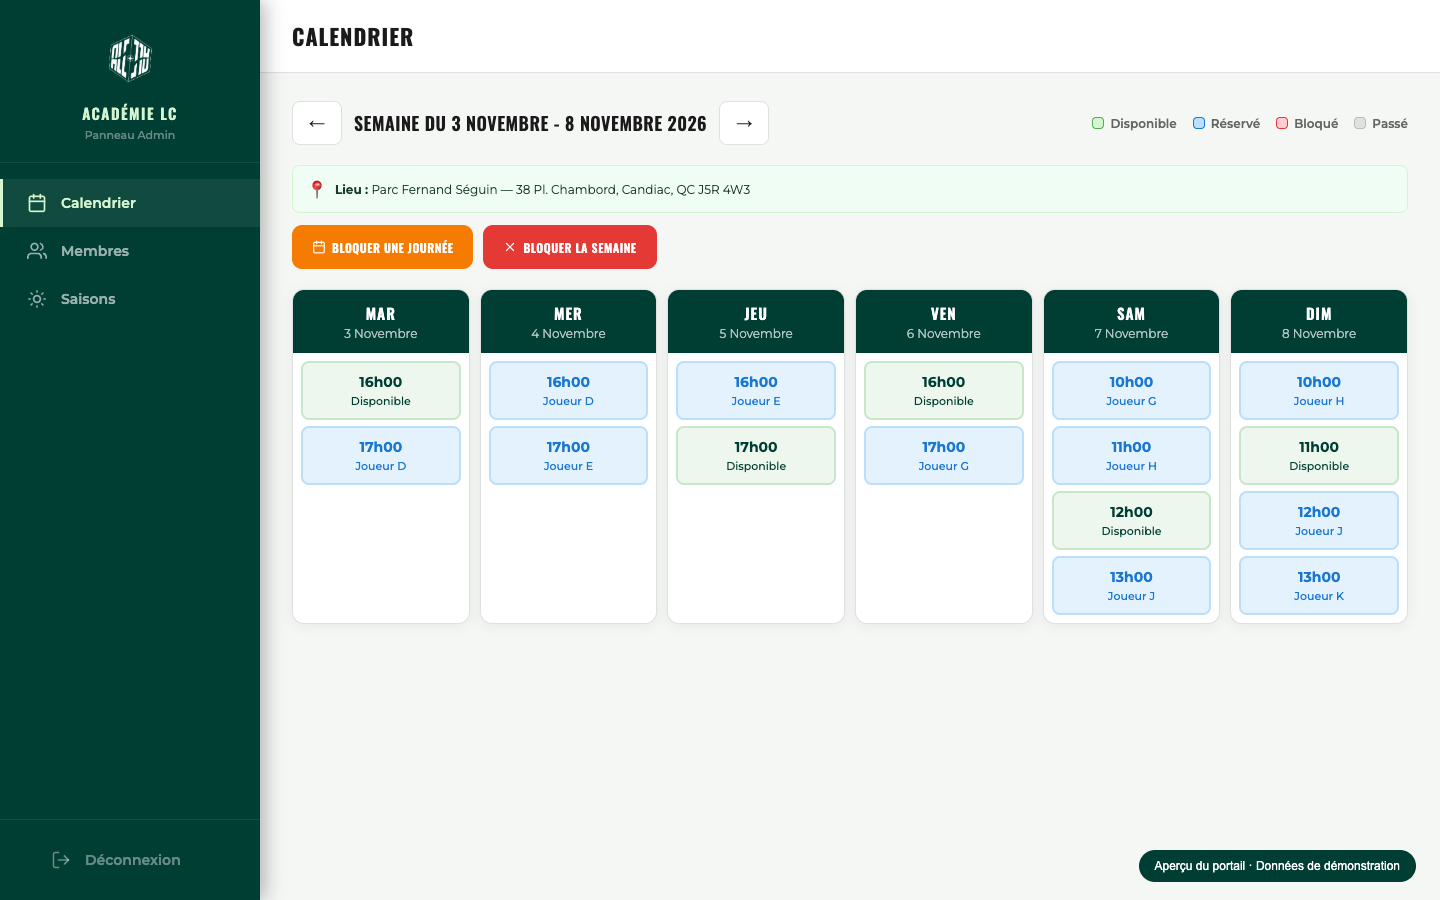The image size is (1440, 900).
Task: Click the Membres people icon
Action: (x=37, y=251)
